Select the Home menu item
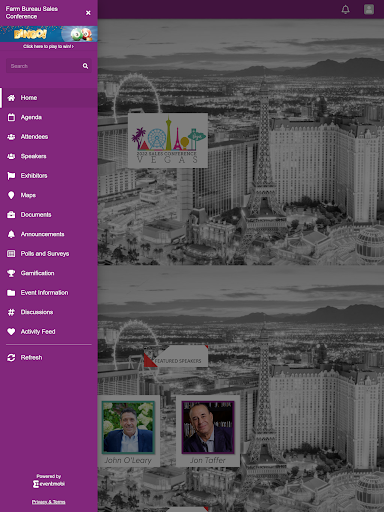Image resolution: width=384 pixels, height=512 pixels. pyautogui.click(x=49, y=98)
